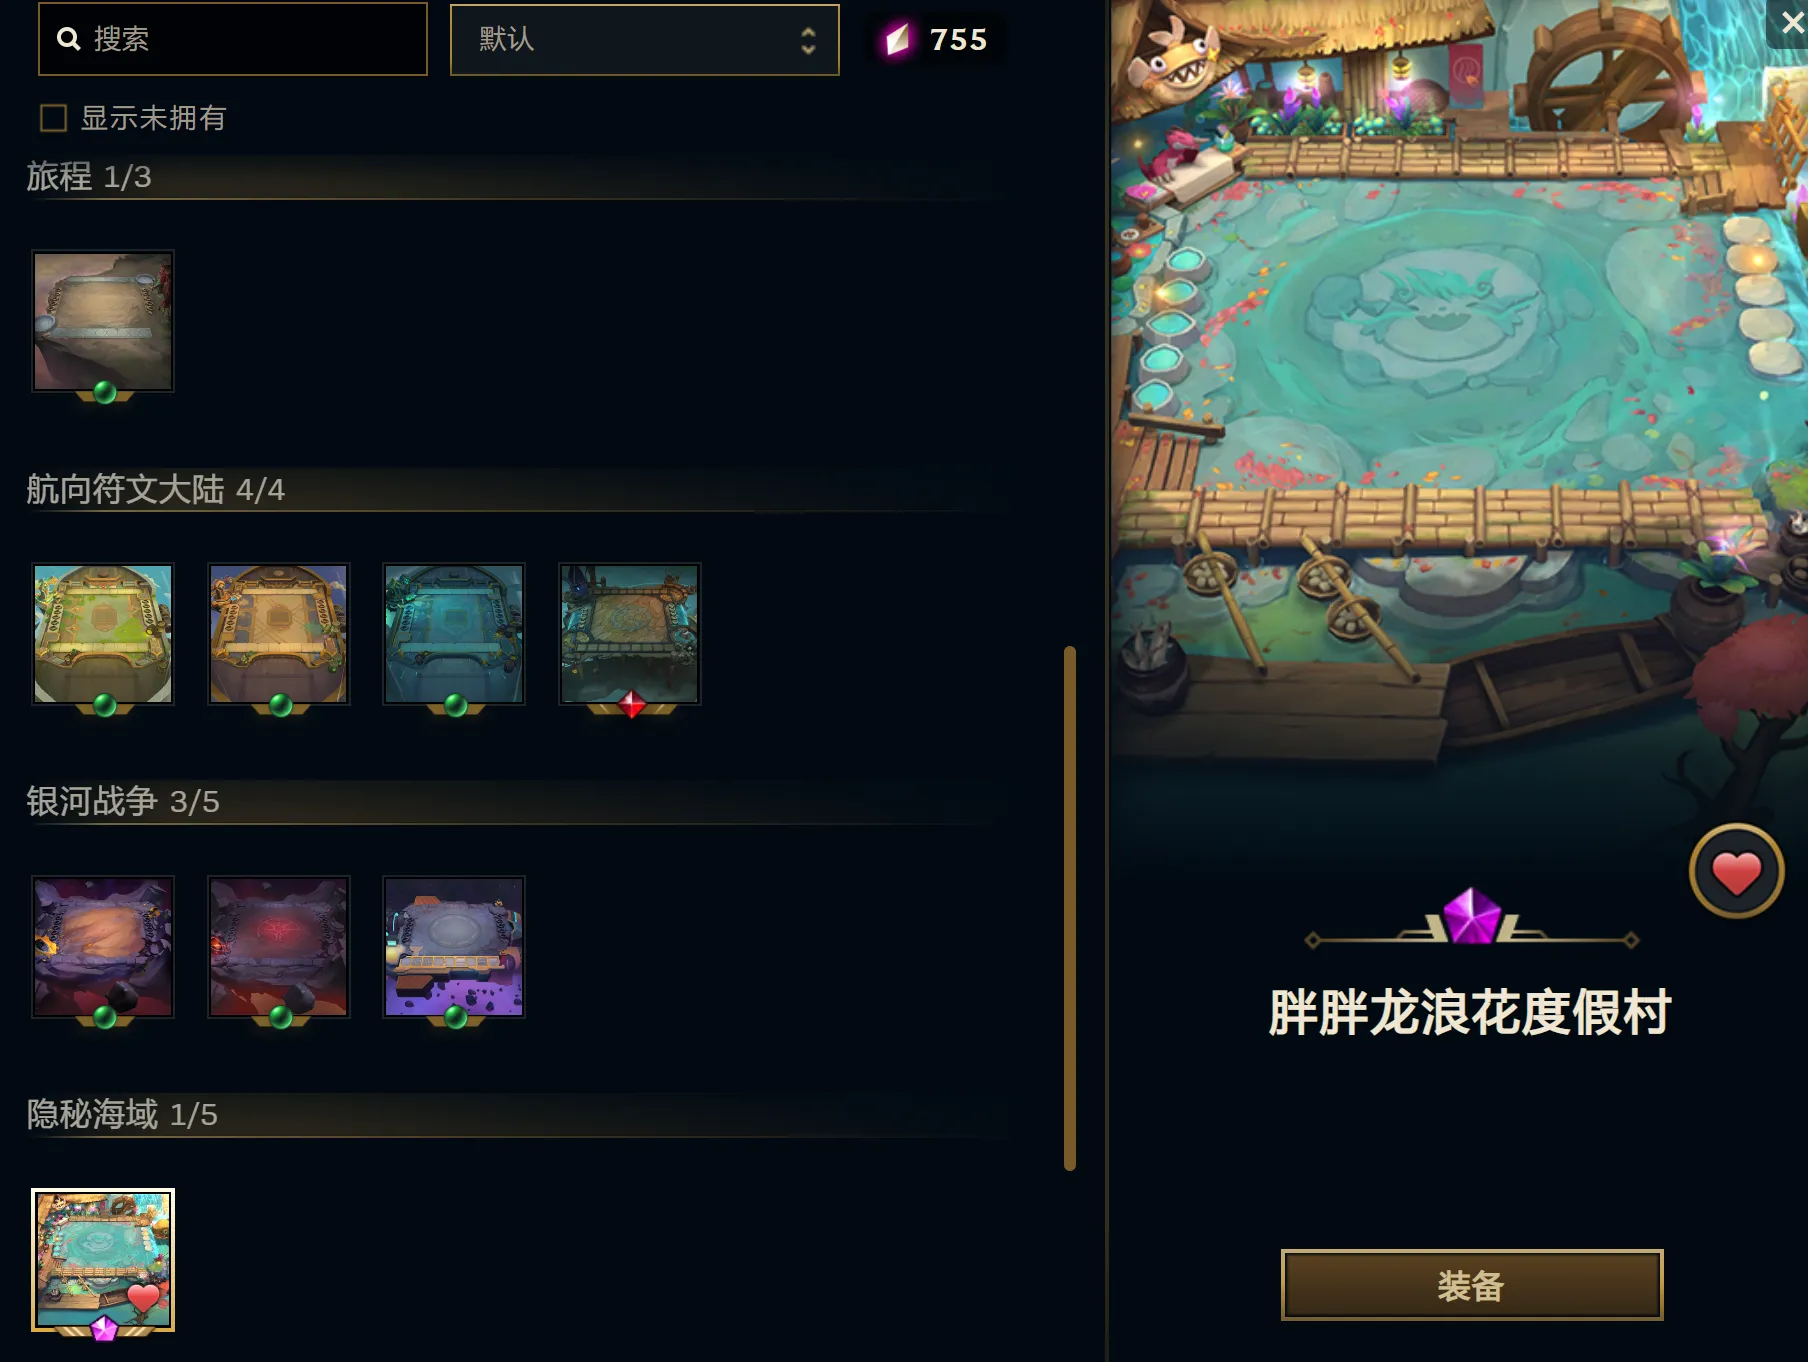Screen dimensions: 1808x1362
Task: Select the red-glow 银河战争 arena thumbnail
Action: (279, 947)
